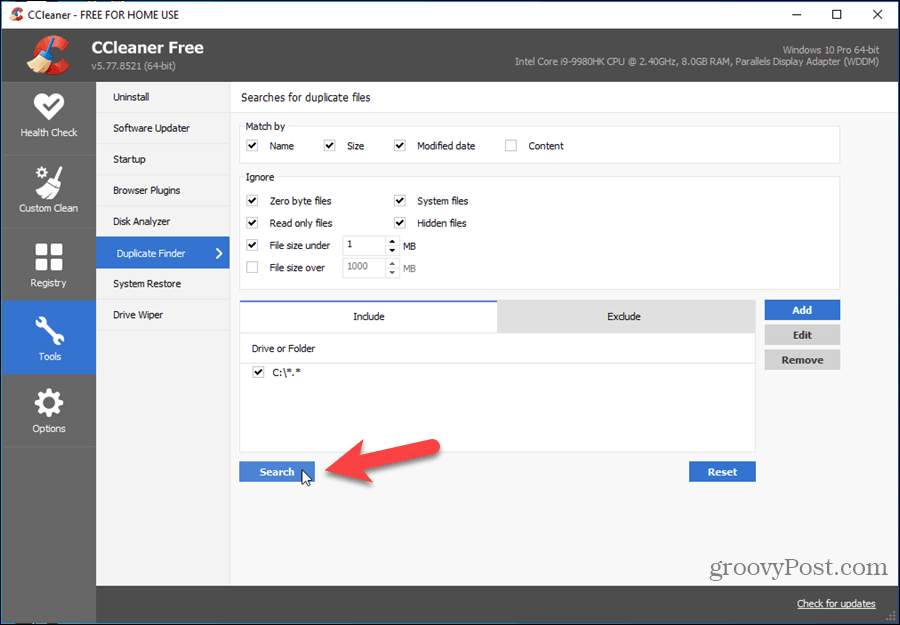Increase File size over value

[392, 263]
